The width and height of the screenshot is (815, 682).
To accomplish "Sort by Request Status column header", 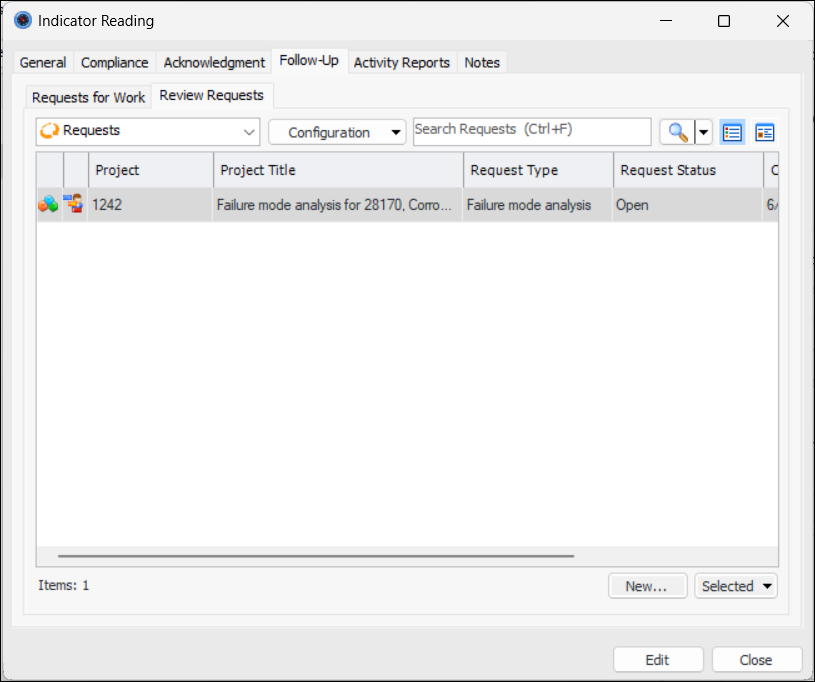I will pyautogui.click(x=689, y=170).
